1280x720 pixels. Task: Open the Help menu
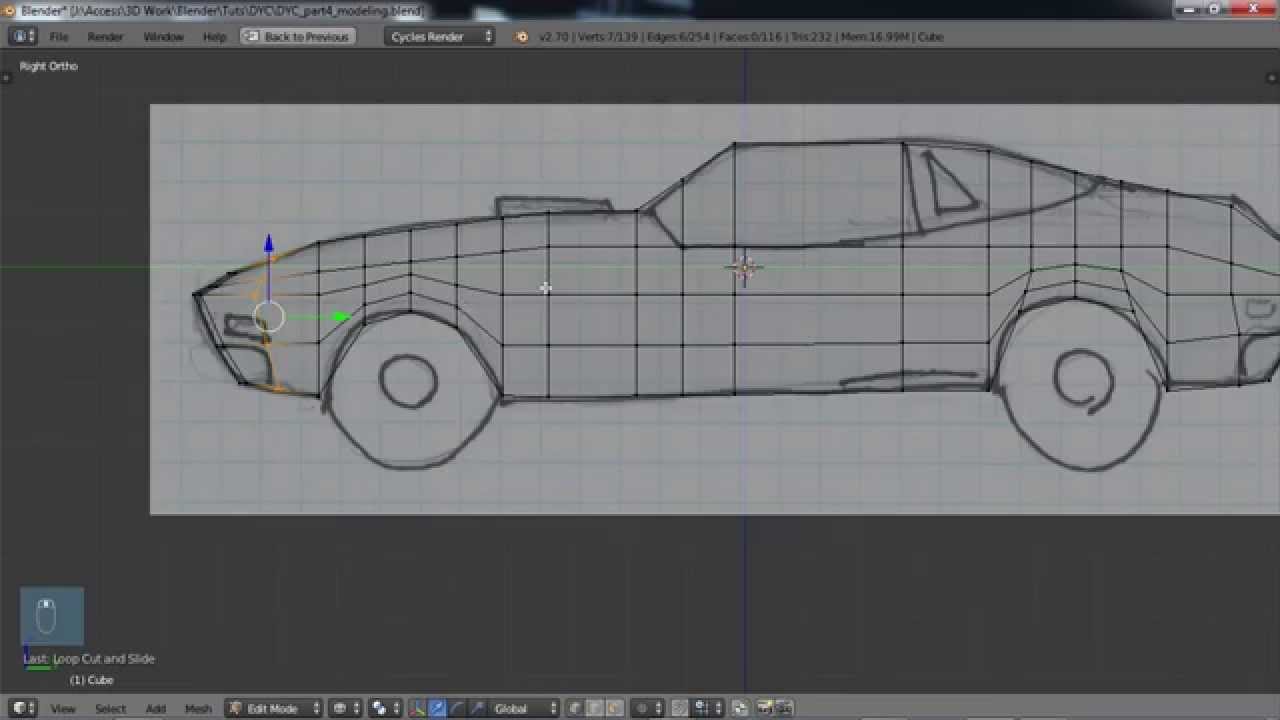(215, 36)
